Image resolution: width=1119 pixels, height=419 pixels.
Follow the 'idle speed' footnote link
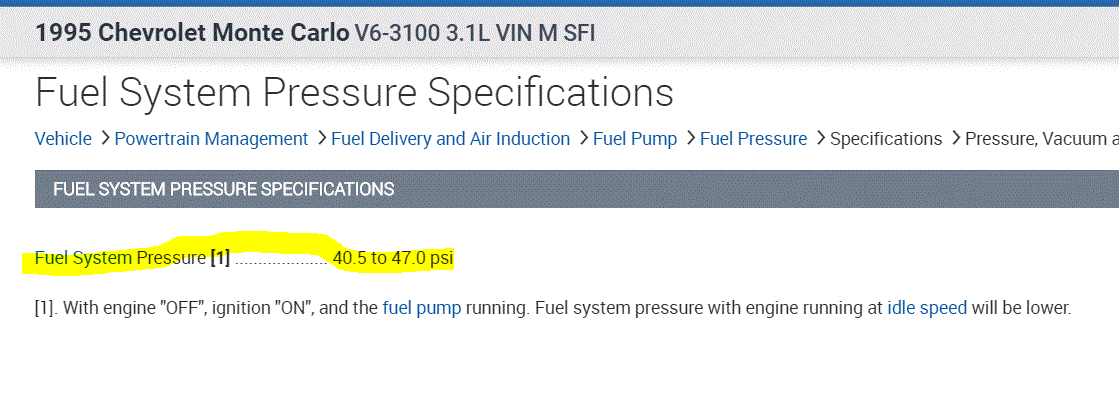[927, 308]
